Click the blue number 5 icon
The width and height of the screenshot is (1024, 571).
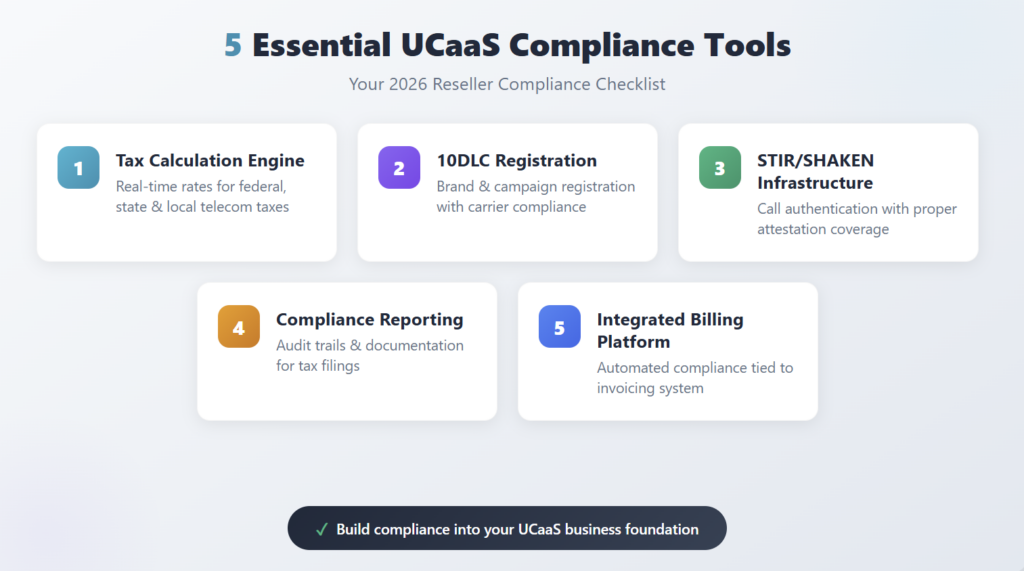pyautogui.click(x=559, y=327)
